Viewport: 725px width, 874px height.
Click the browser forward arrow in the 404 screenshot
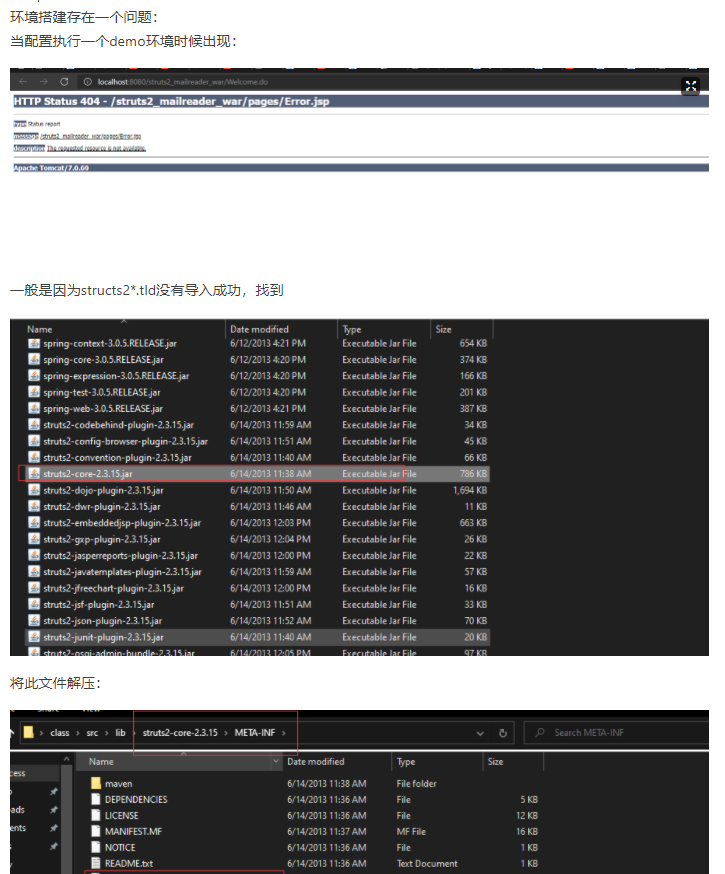pos(43,82)
